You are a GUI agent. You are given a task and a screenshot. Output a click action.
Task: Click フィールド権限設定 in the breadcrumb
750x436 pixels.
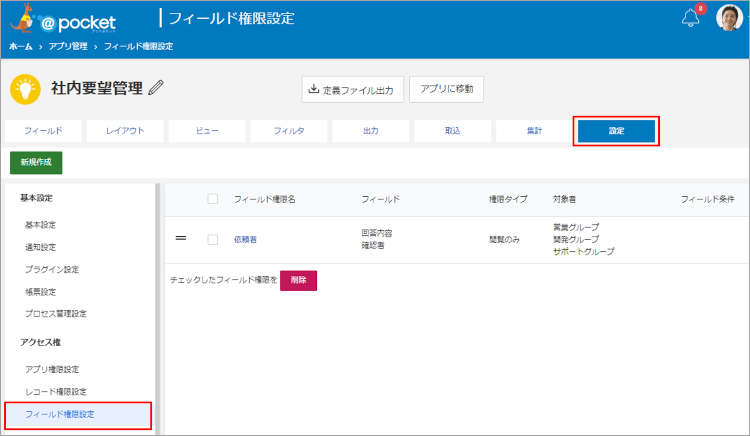point(139,46)
